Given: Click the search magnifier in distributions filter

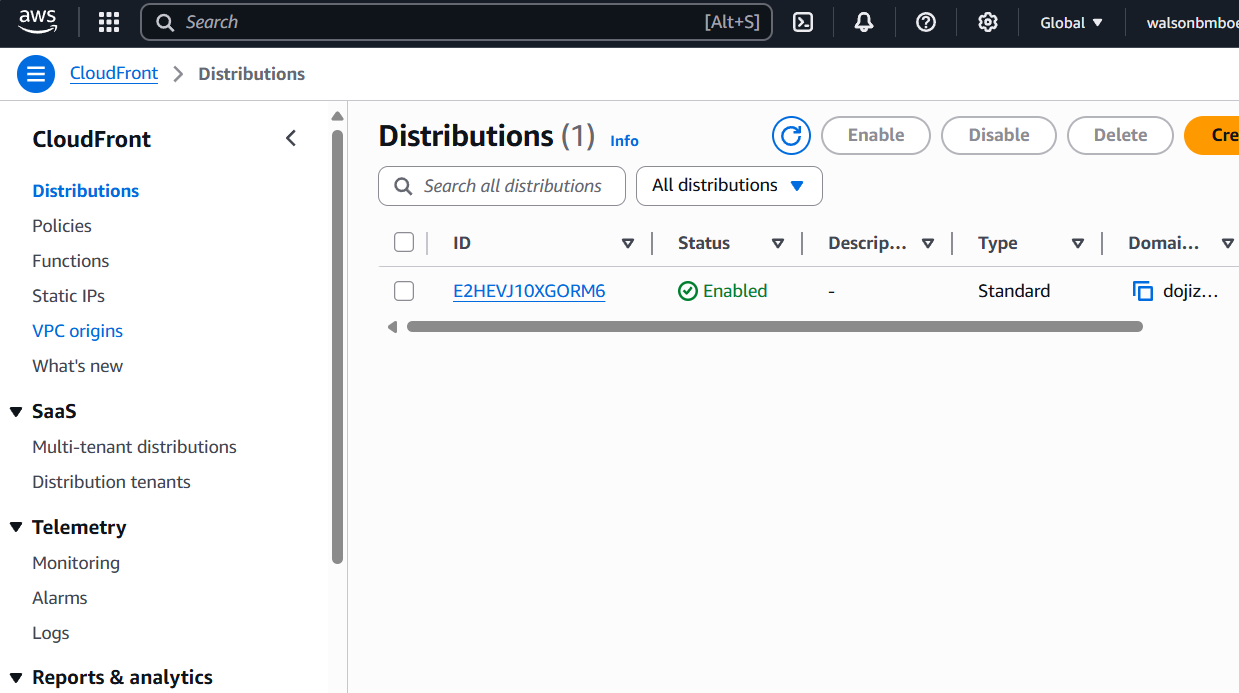Looking at the screenshot, I should [404, 186].
